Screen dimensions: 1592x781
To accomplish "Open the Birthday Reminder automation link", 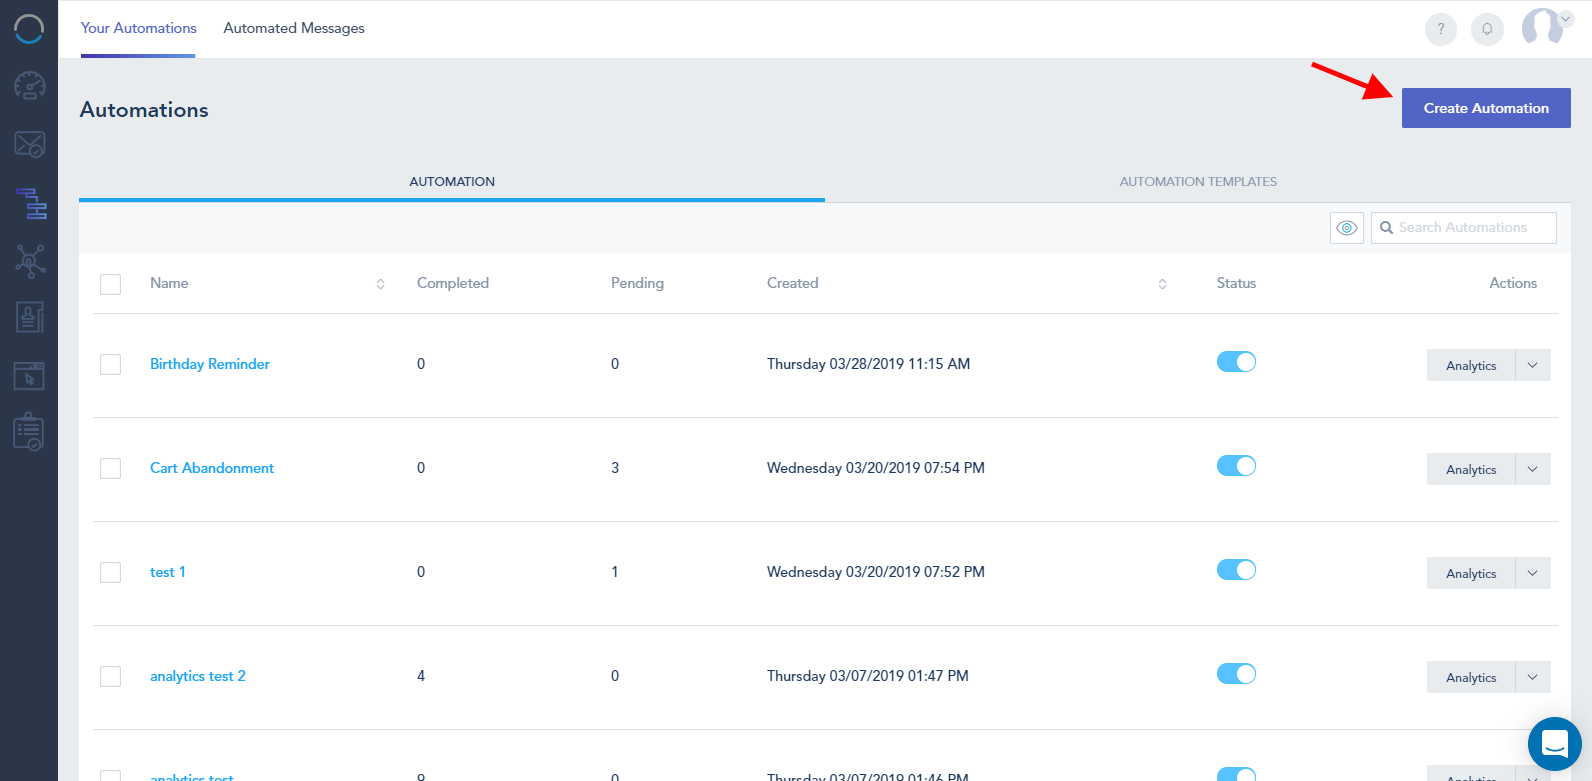I will click(210, 364).
